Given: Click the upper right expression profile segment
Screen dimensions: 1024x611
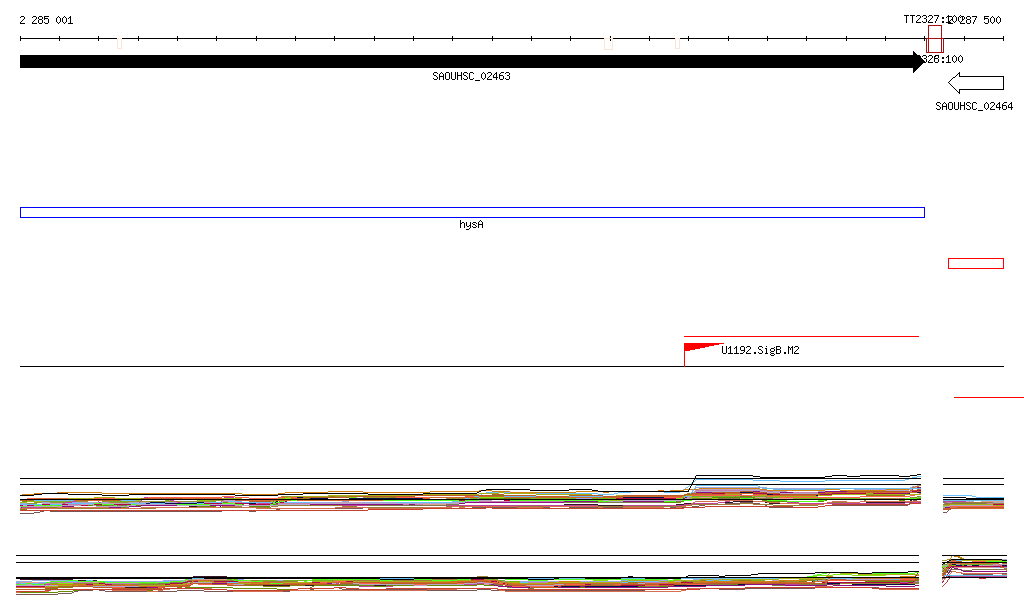Looking at the screenshot, I should 973,502.
